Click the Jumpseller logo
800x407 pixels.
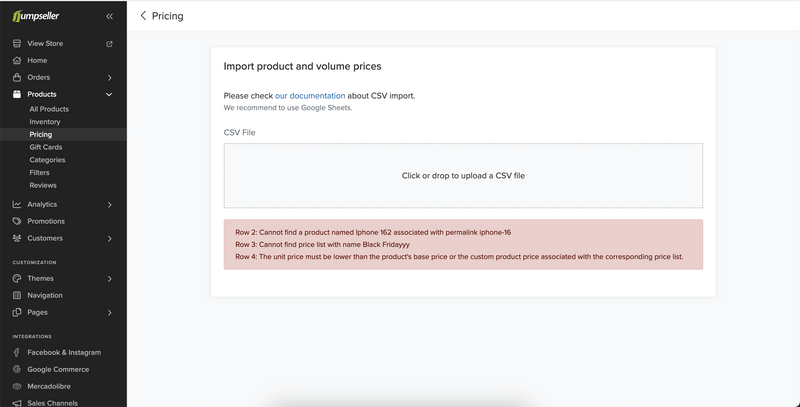(x=39, y=16)
